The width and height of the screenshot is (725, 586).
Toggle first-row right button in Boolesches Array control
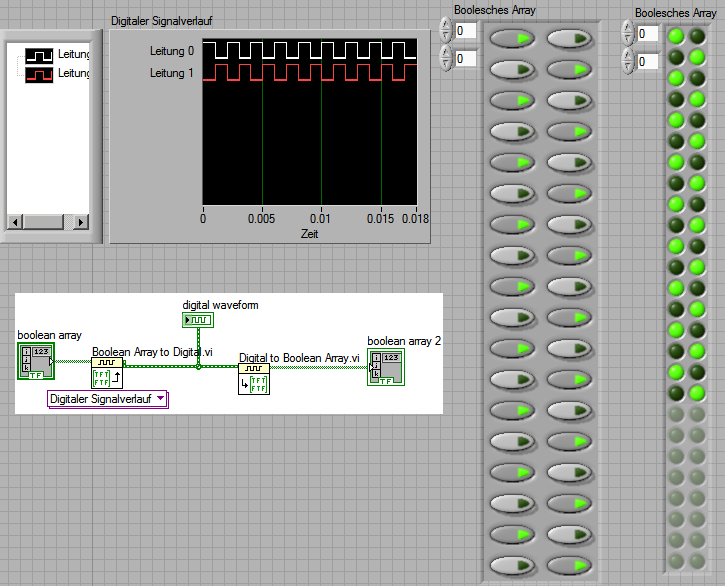pos(570,39)
